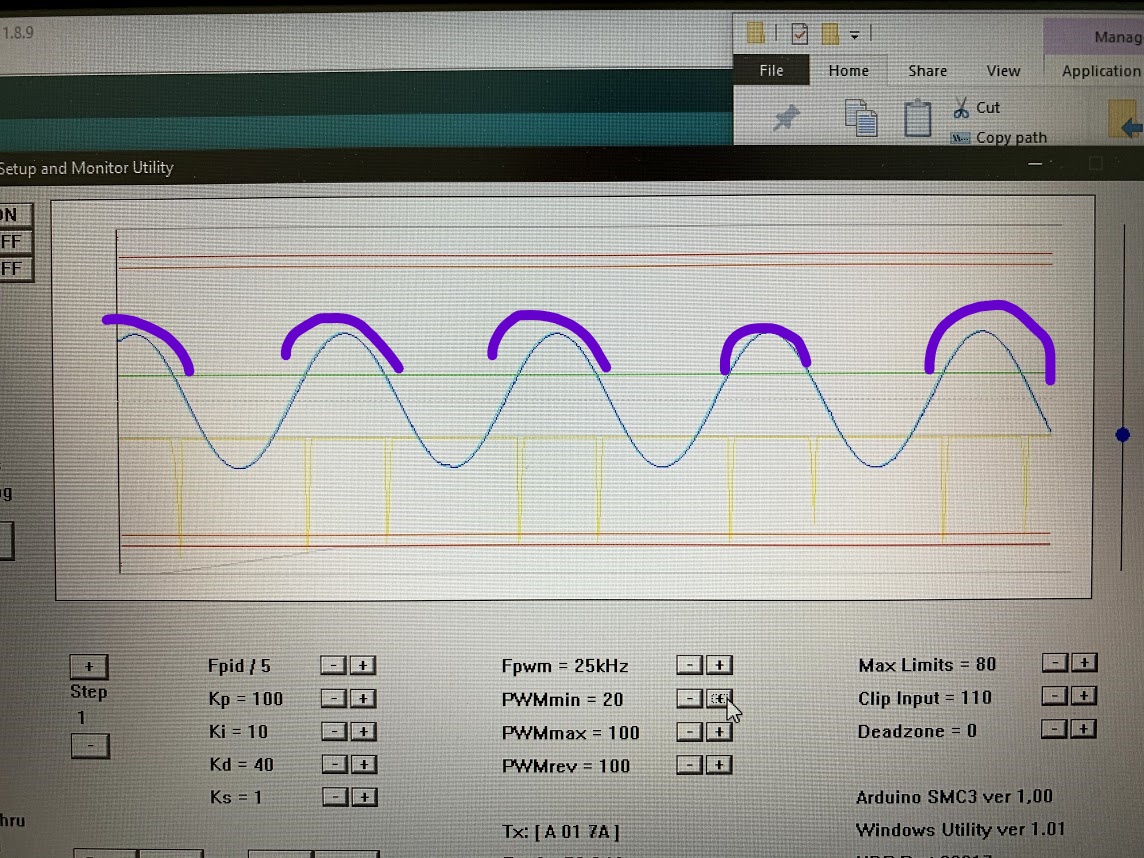Click the 'Windows Utility ver 1.01' text
The height and width of the screenshot is (858, 1144).
(x=960, y=830)
